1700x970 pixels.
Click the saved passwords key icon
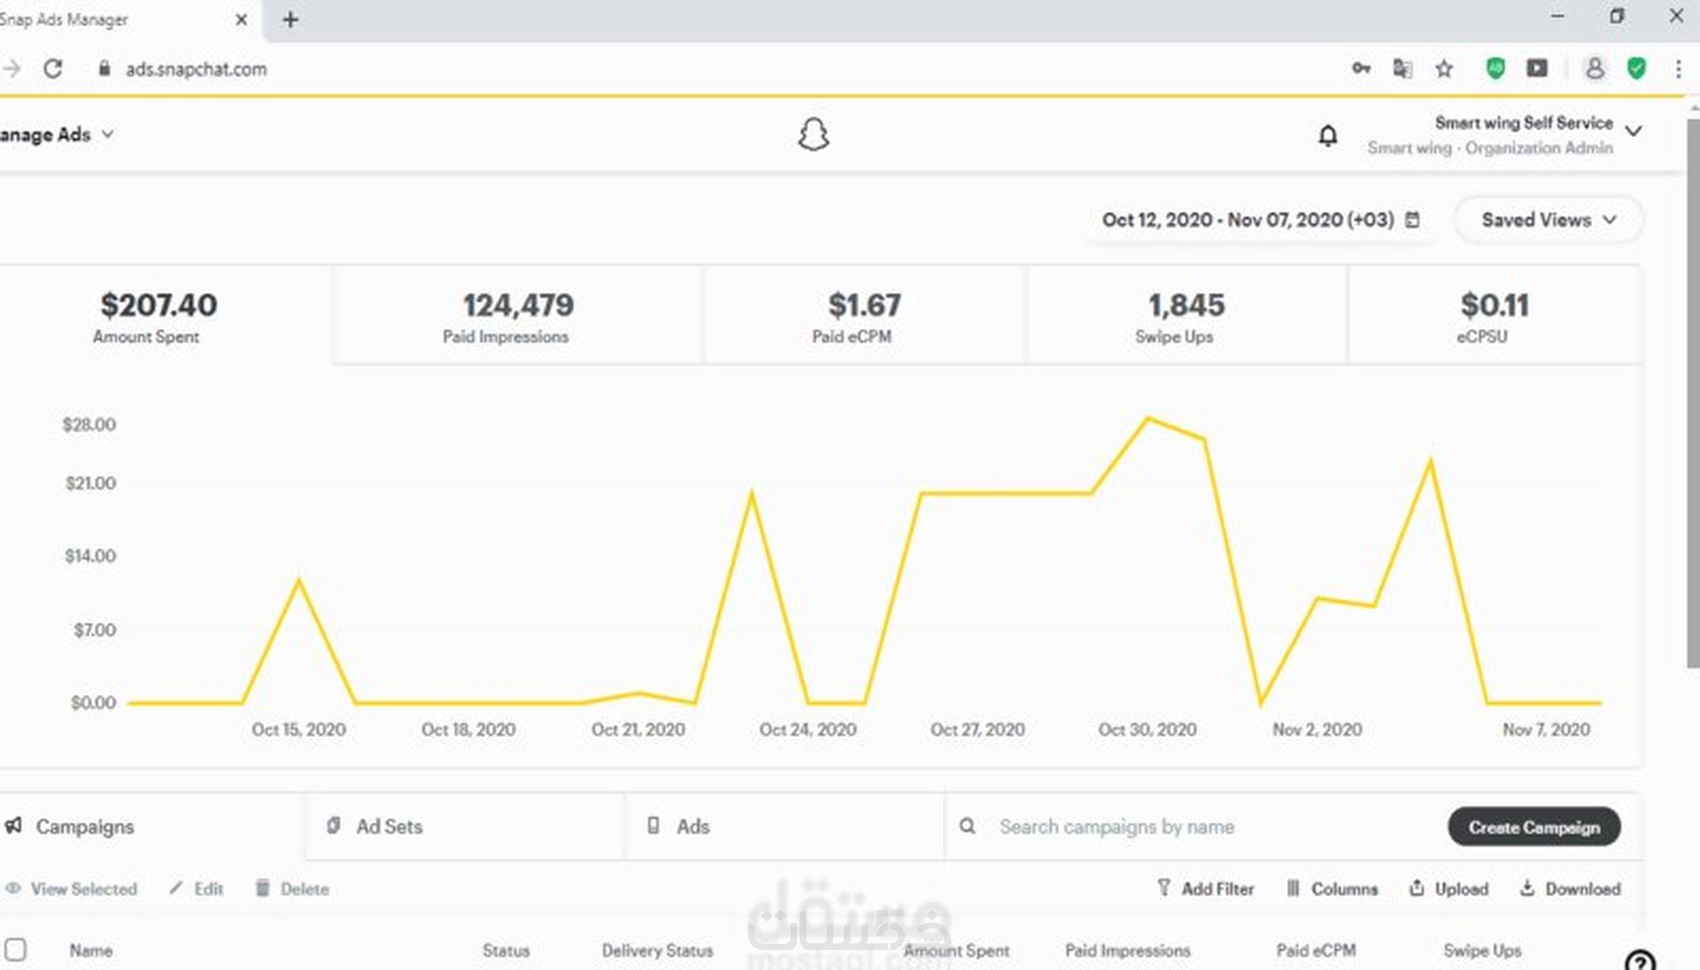(x=1361, y=69)
